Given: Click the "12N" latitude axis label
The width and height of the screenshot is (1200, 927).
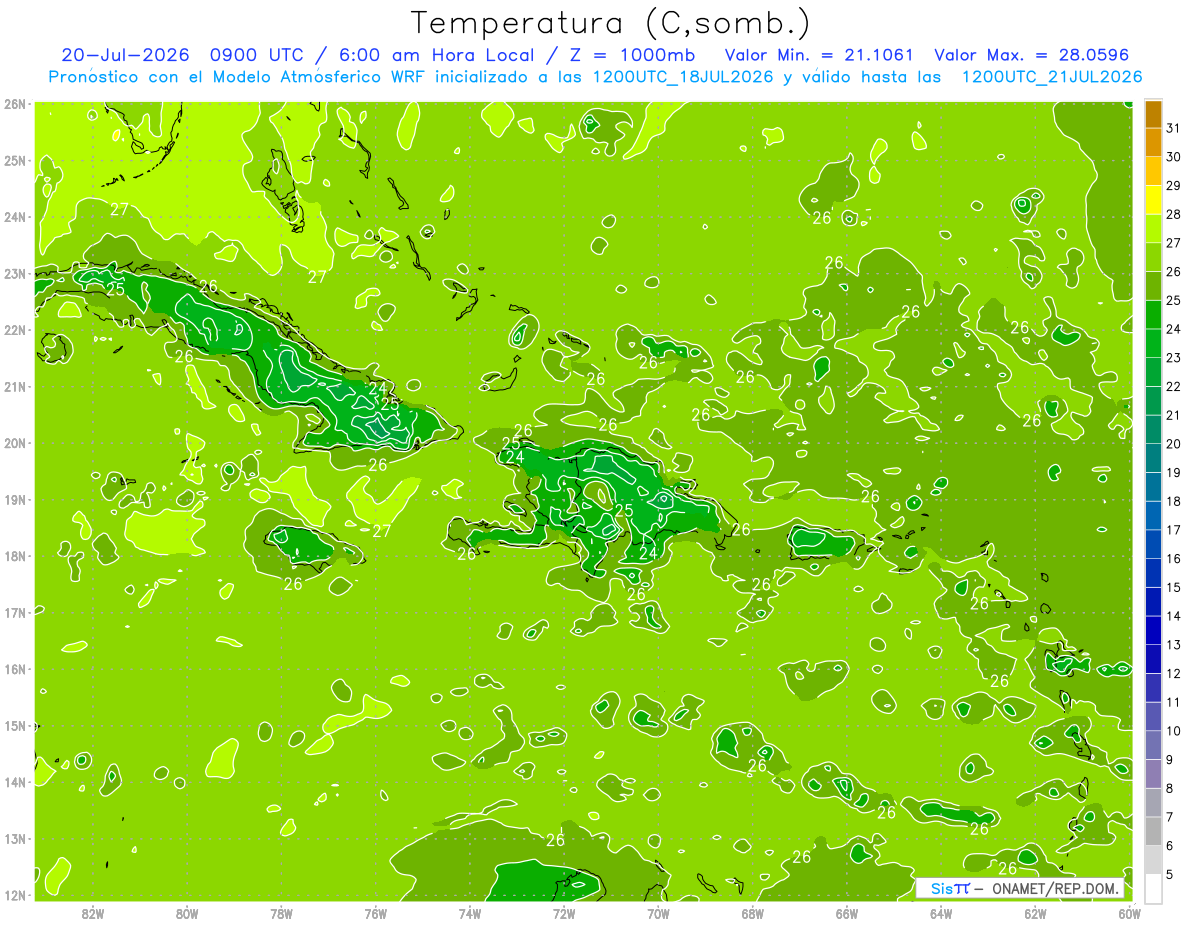Looking at the screenshot, I should pos(16,895).
